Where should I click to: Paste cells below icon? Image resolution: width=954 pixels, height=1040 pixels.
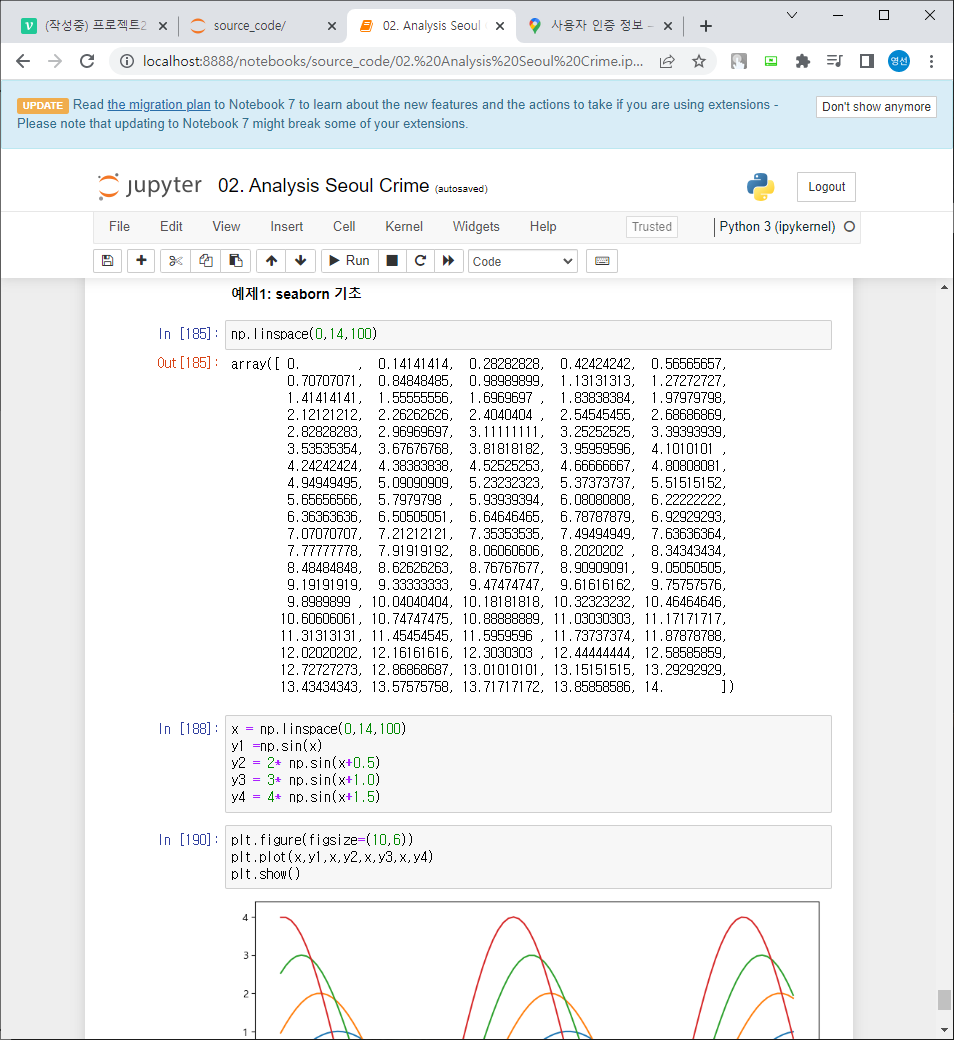click(x=236, y=261)
